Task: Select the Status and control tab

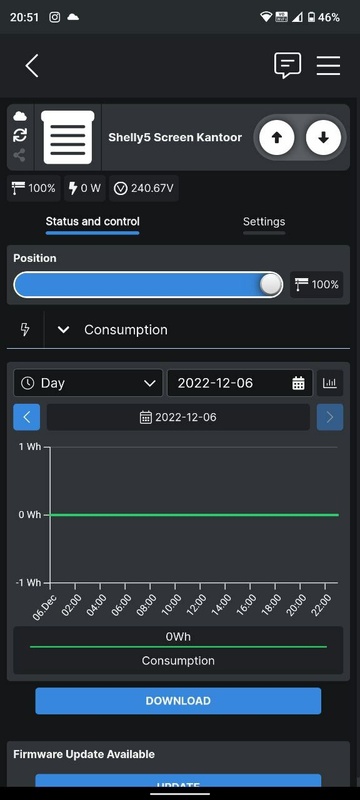Action: 92,221
